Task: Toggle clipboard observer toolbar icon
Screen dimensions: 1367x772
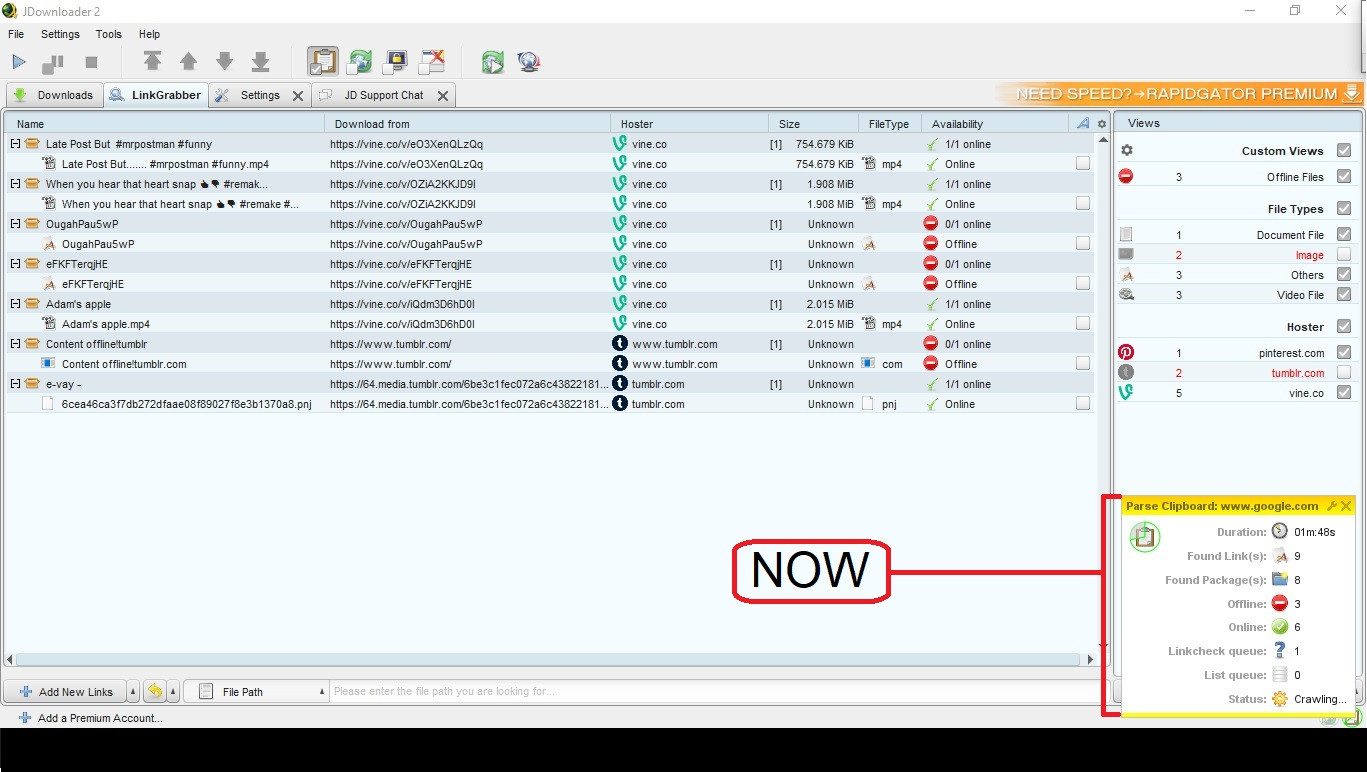Action: click(x=323, y=62)
